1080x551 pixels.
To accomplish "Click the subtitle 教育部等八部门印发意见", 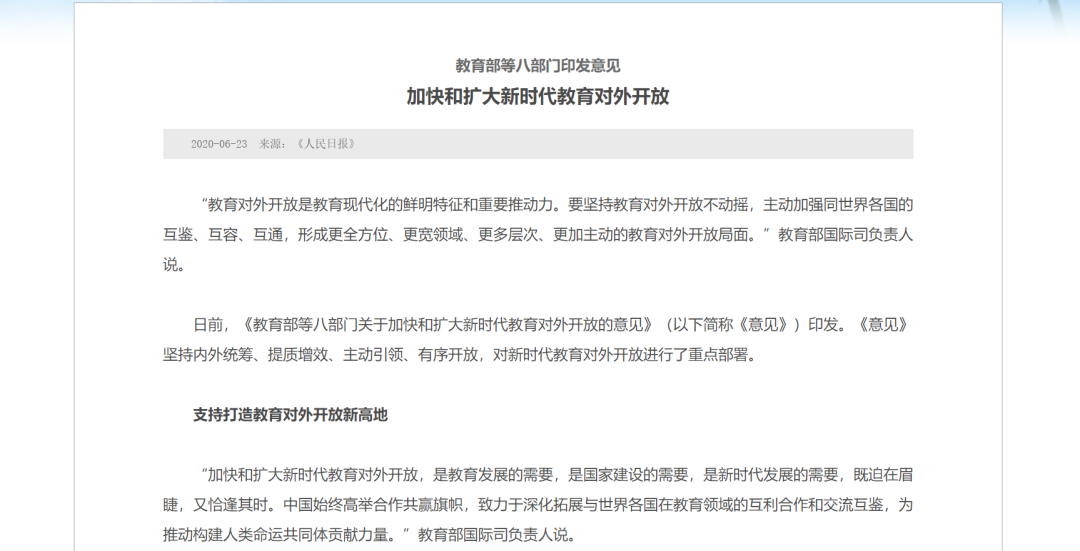I will 538,66.
